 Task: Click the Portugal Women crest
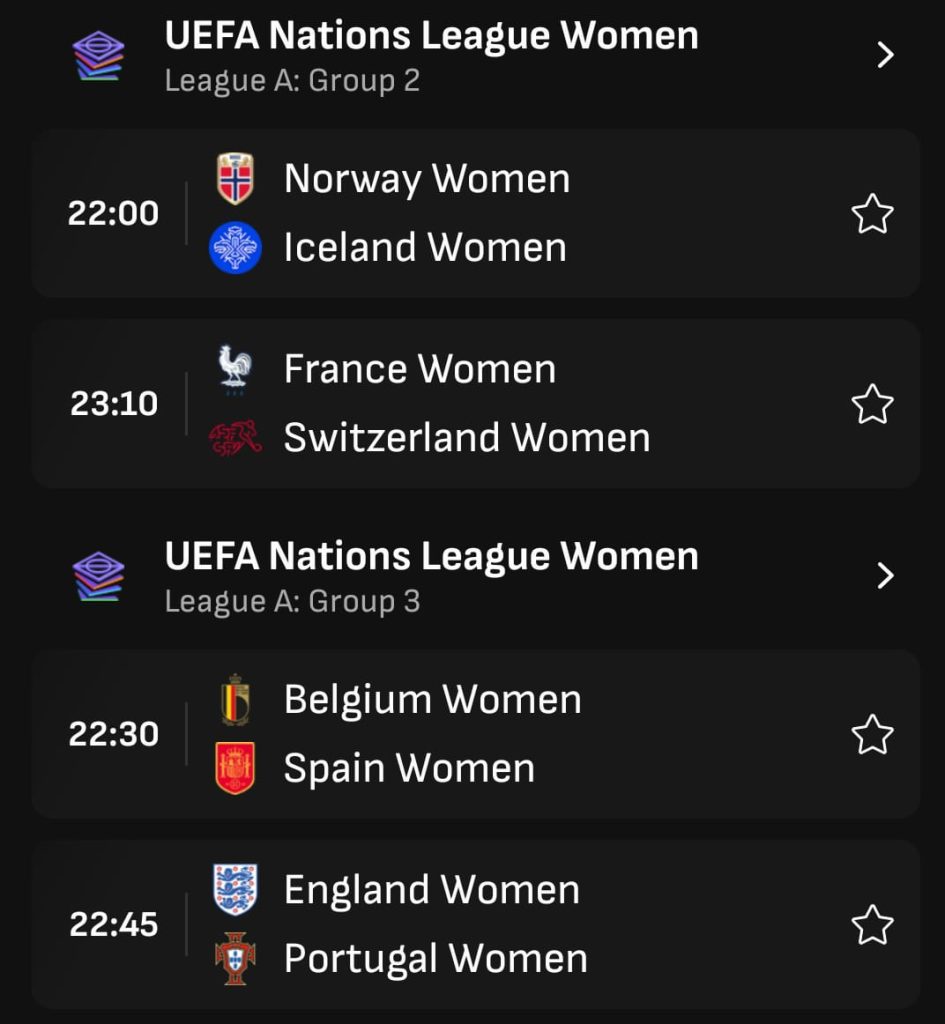tap(235, 958)
